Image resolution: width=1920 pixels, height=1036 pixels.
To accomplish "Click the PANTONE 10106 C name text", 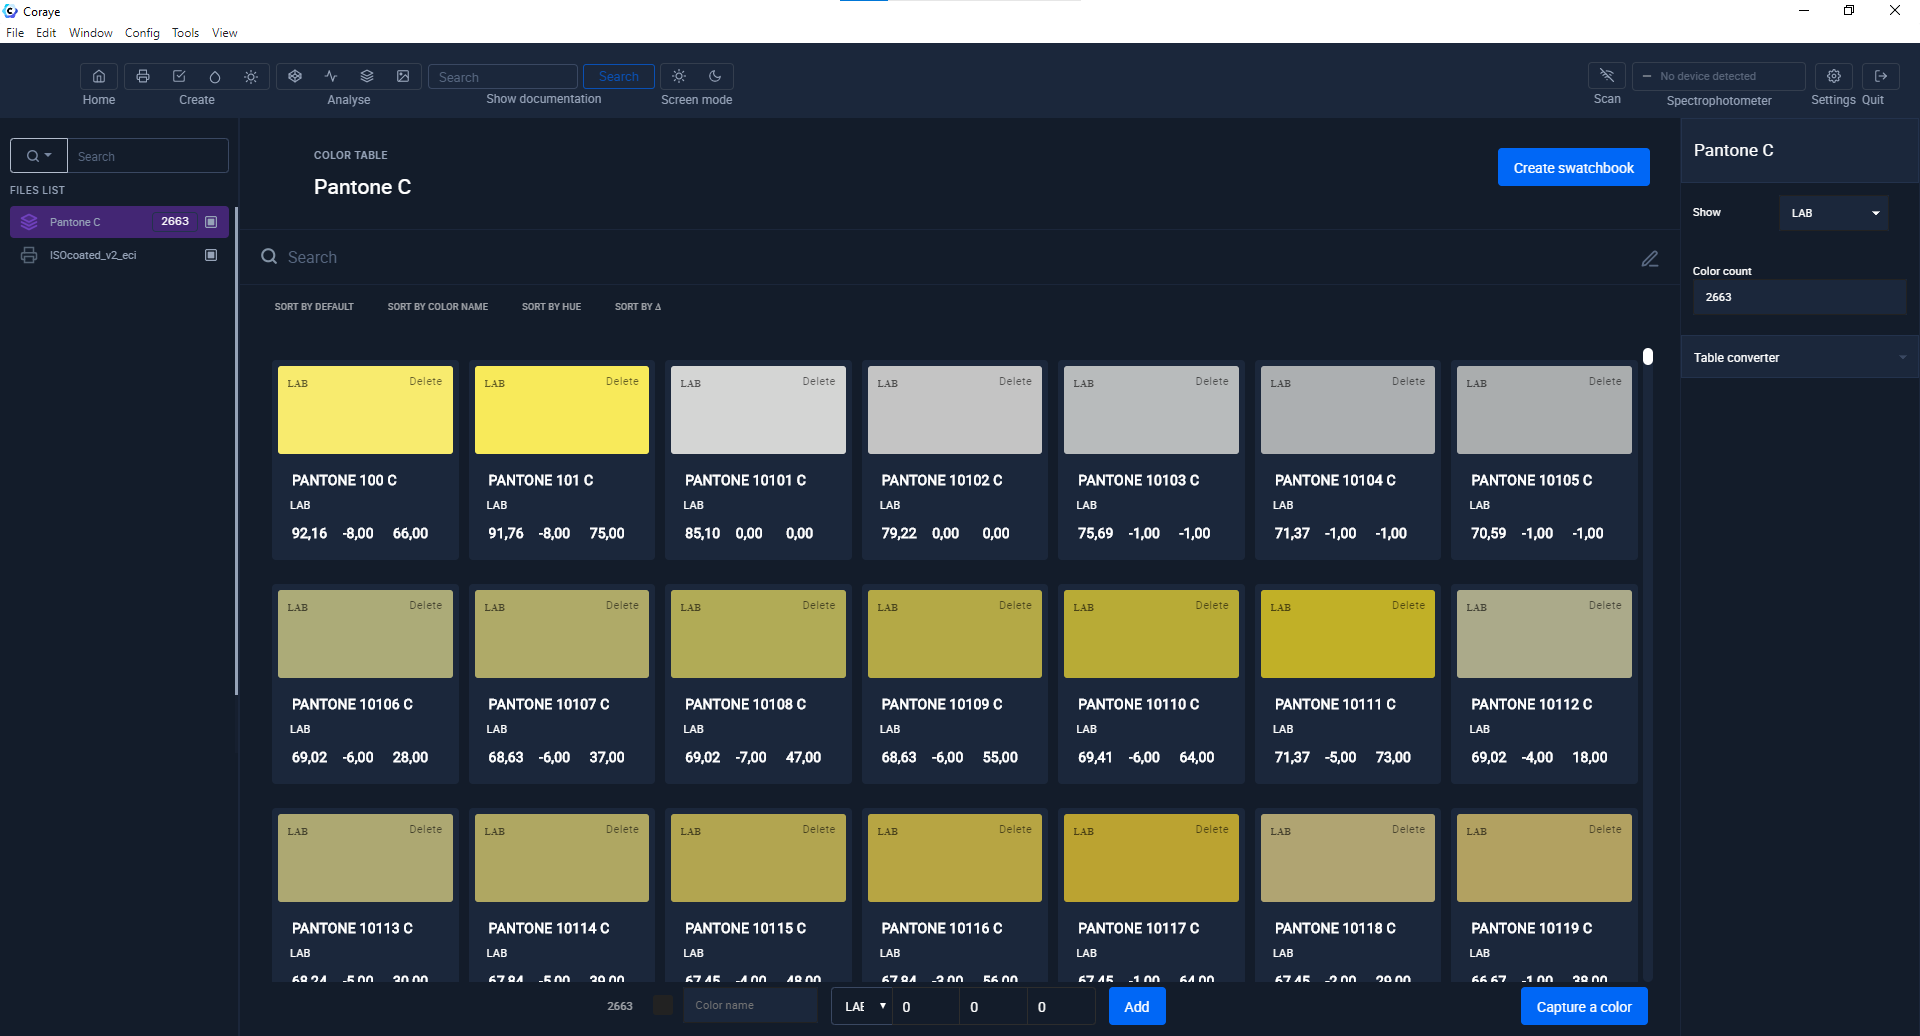I will point(352,704).
